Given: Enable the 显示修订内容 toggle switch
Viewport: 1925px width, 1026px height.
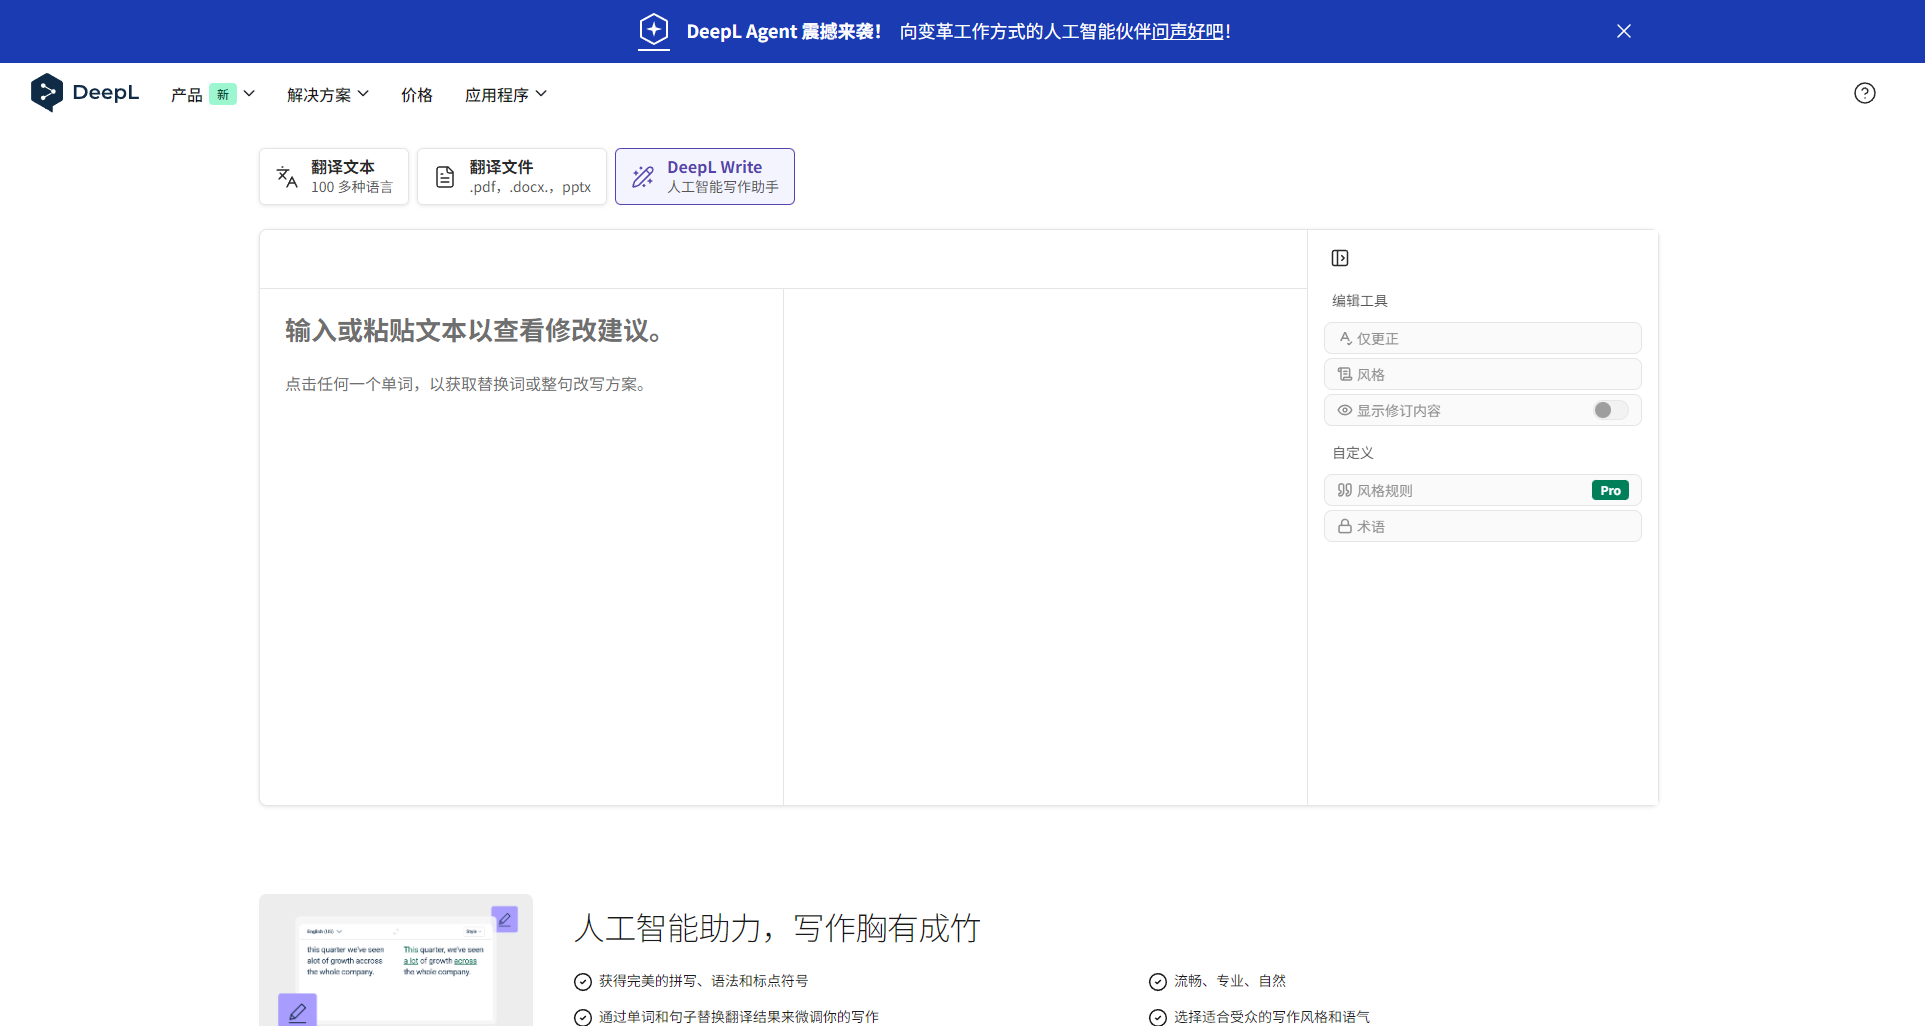Looking at the screenshot, I should tap(1609, 410).
